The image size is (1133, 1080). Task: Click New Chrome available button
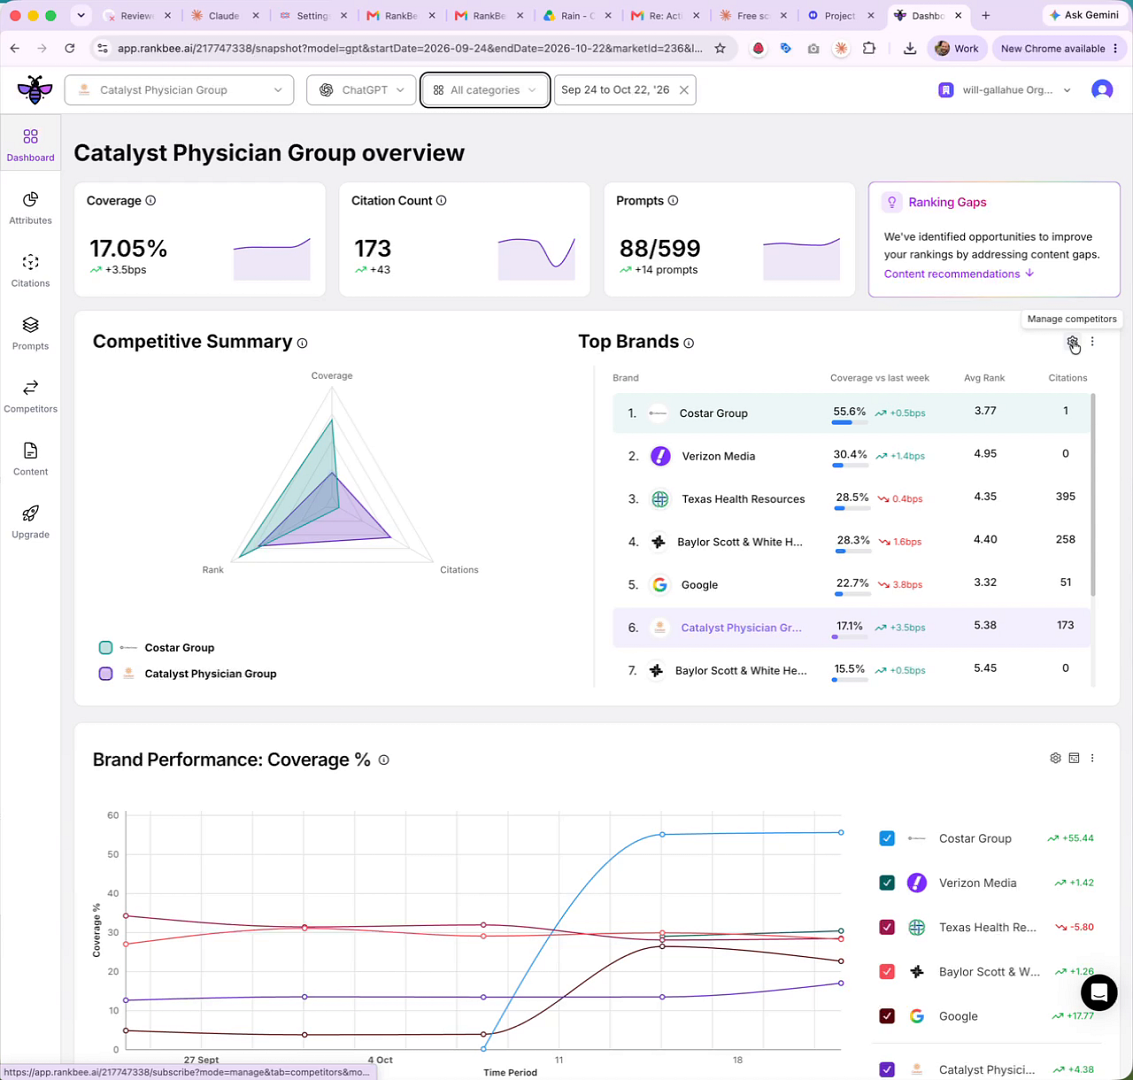pyautogui.click(x=1059, y=48)
